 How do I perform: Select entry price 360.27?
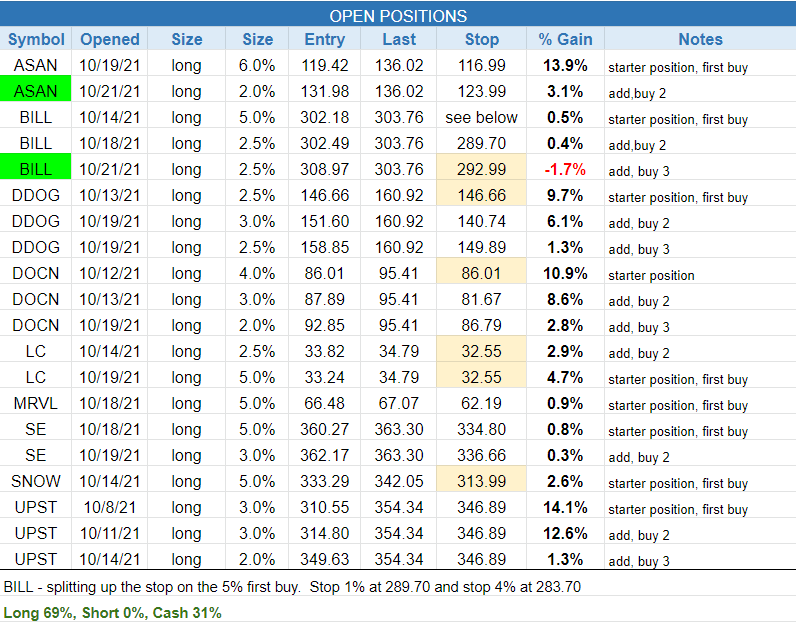(x=324, y=429)
